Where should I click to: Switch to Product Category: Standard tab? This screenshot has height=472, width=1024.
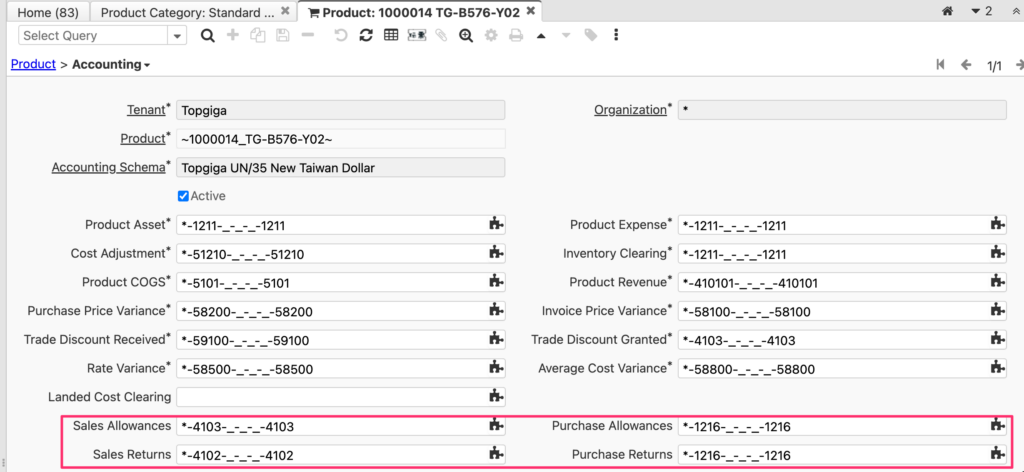pyautogui.click(x=187, y=12)
